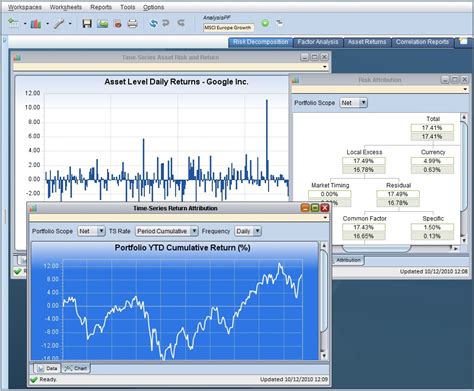Select the Factor Analysis tab
Image resolution: width=474 pixels, height=391 pixels.
[x=318, y=42]
